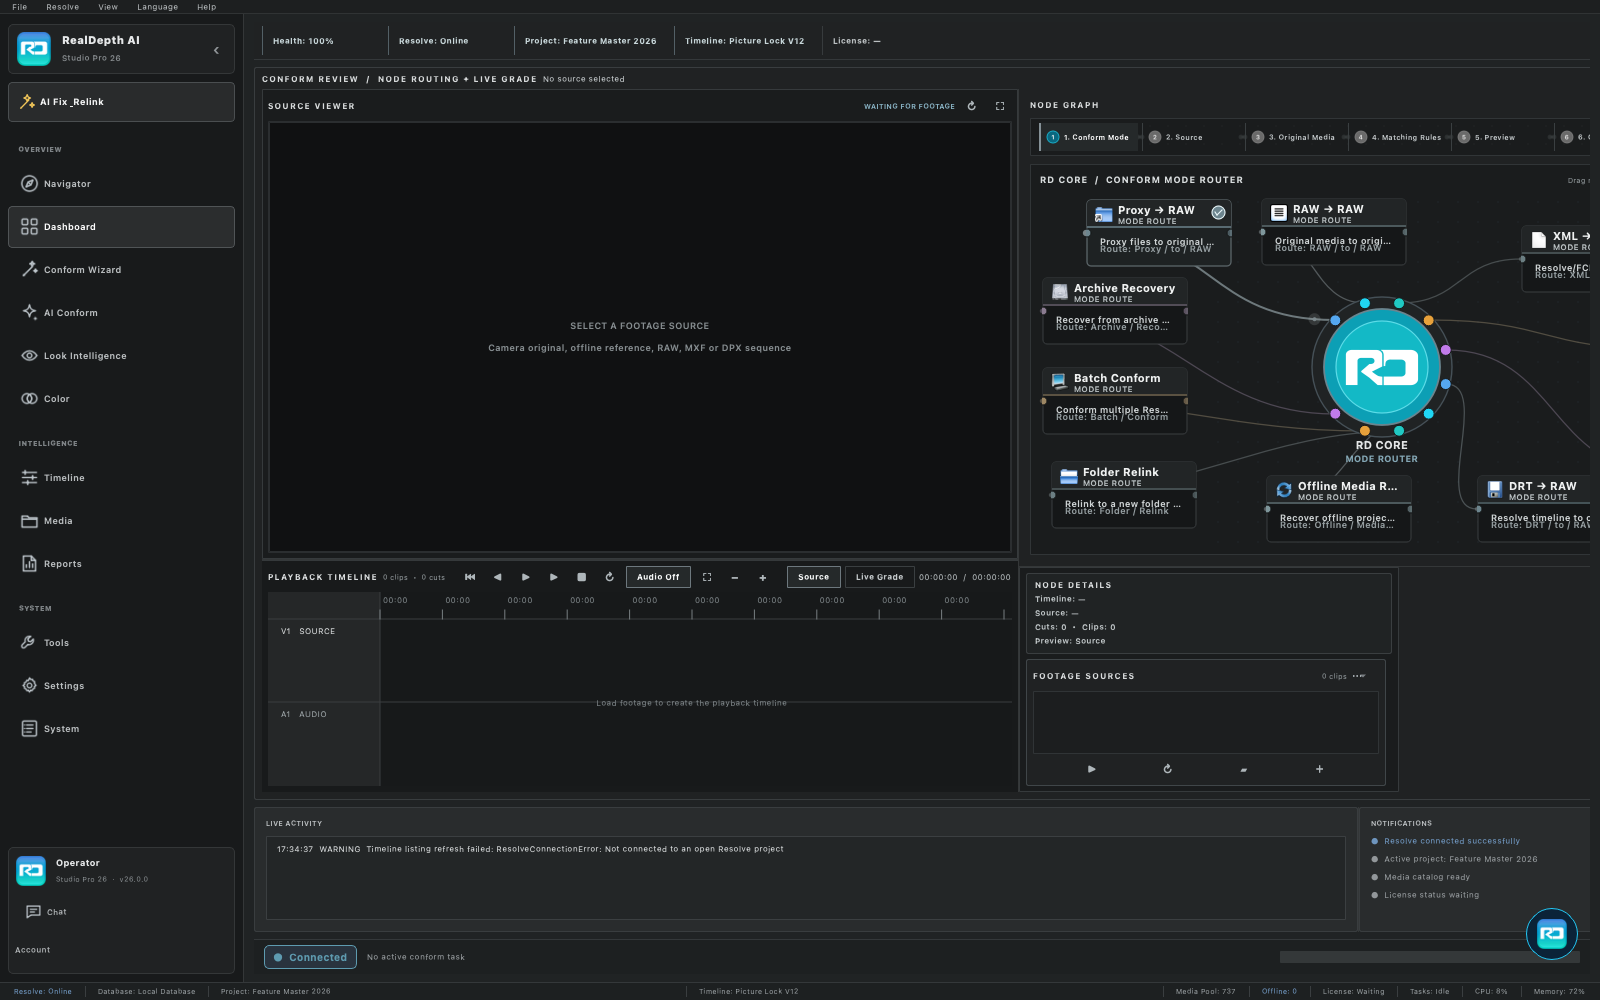Toggle fullscreen from the playback timeline toolbar
The width and height of the screenshot is (1600, 1000).
point(707,577)
